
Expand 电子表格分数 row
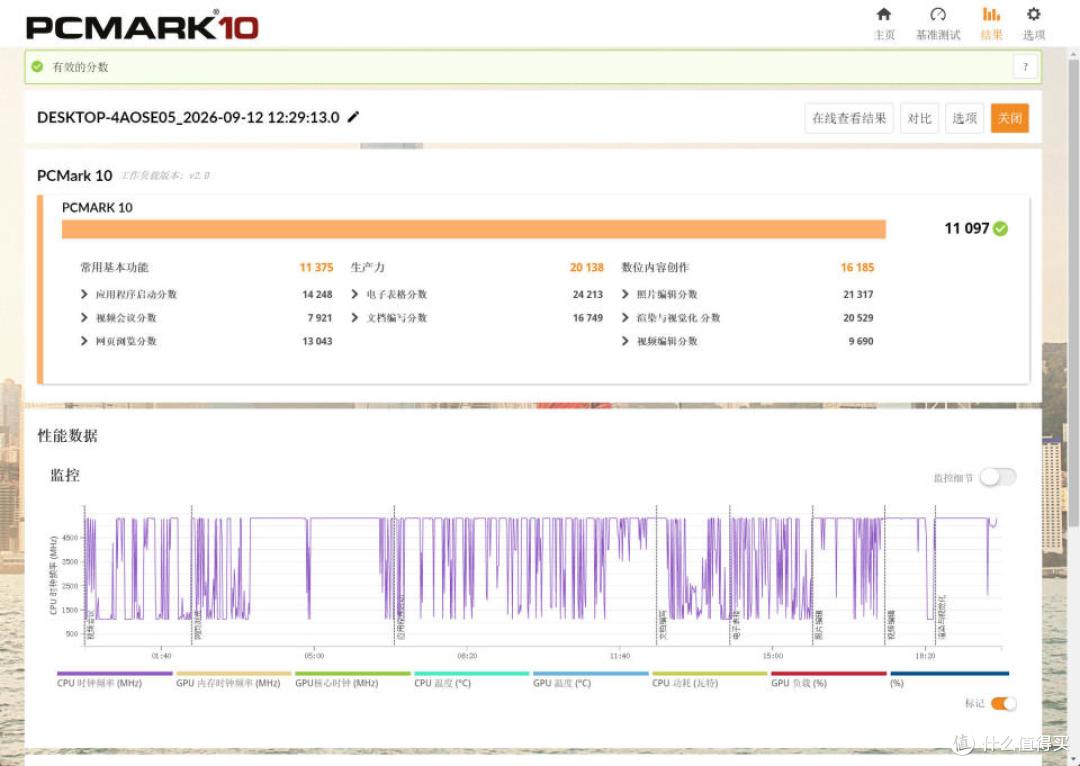[355, 294]
